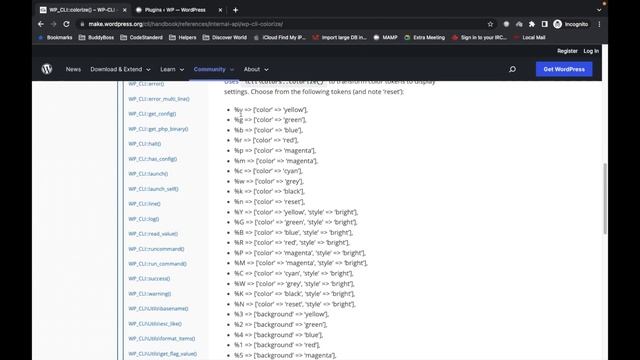640x360 pixels.
Task: Open the CodeStandard bookmark folder
Action: pos(141,37)
